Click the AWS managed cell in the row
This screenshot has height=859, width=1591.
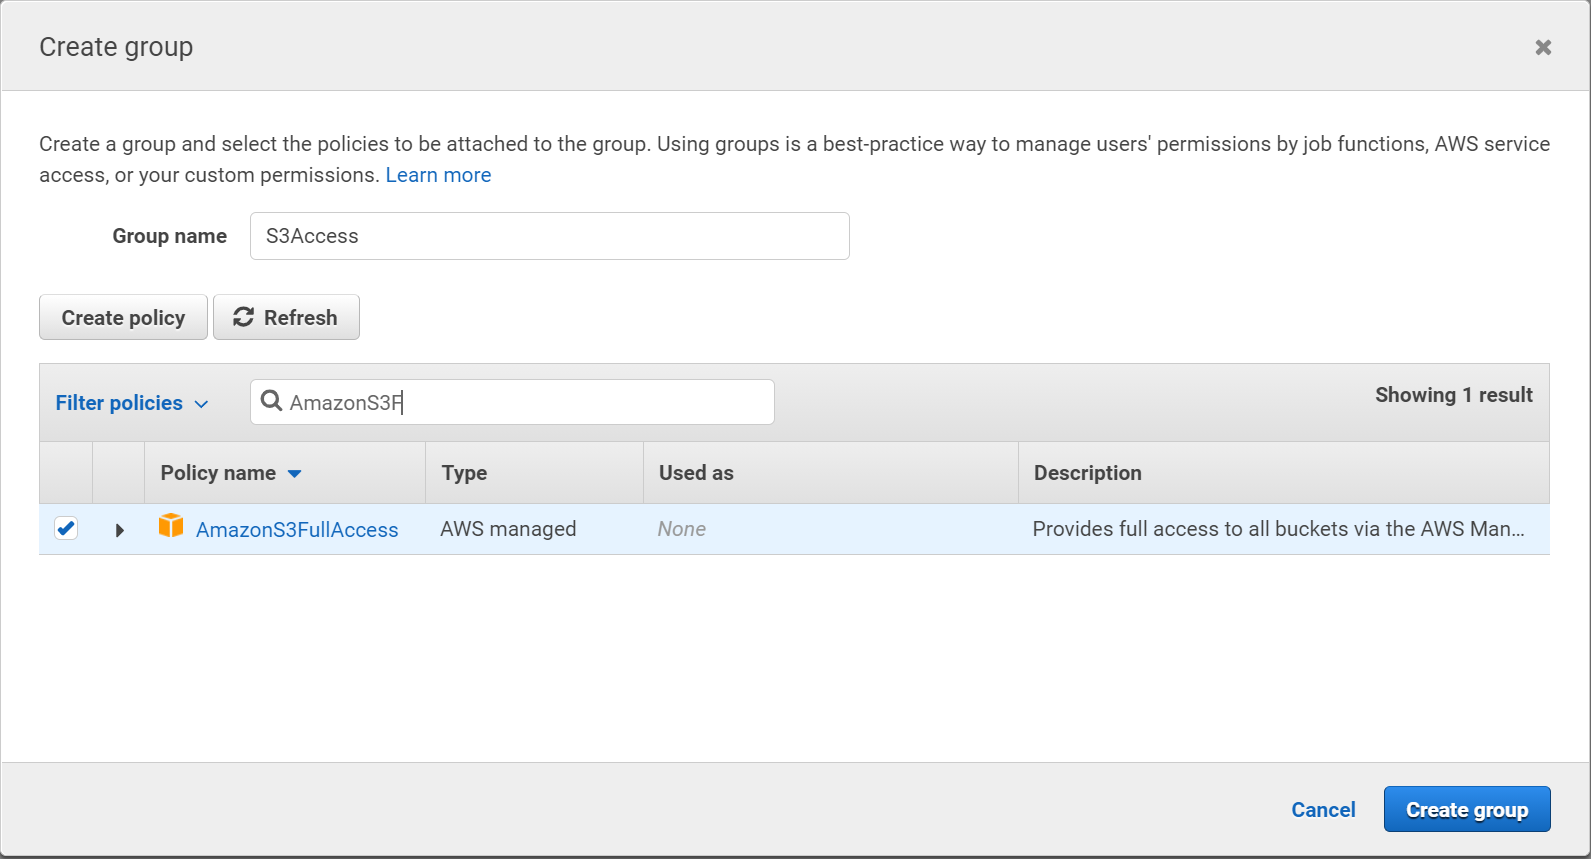[x=508, y=529]
